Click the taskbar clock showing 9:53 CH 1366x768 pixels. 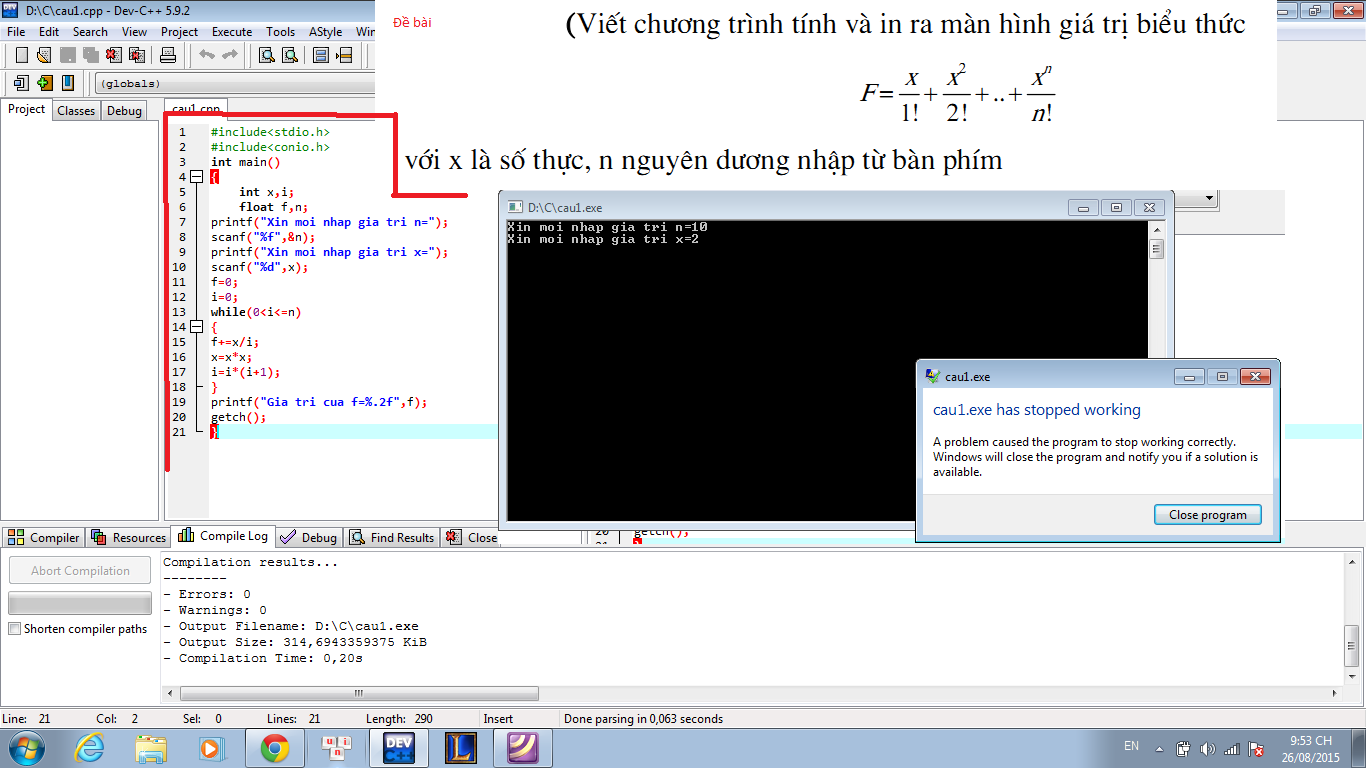point(1310,748)
